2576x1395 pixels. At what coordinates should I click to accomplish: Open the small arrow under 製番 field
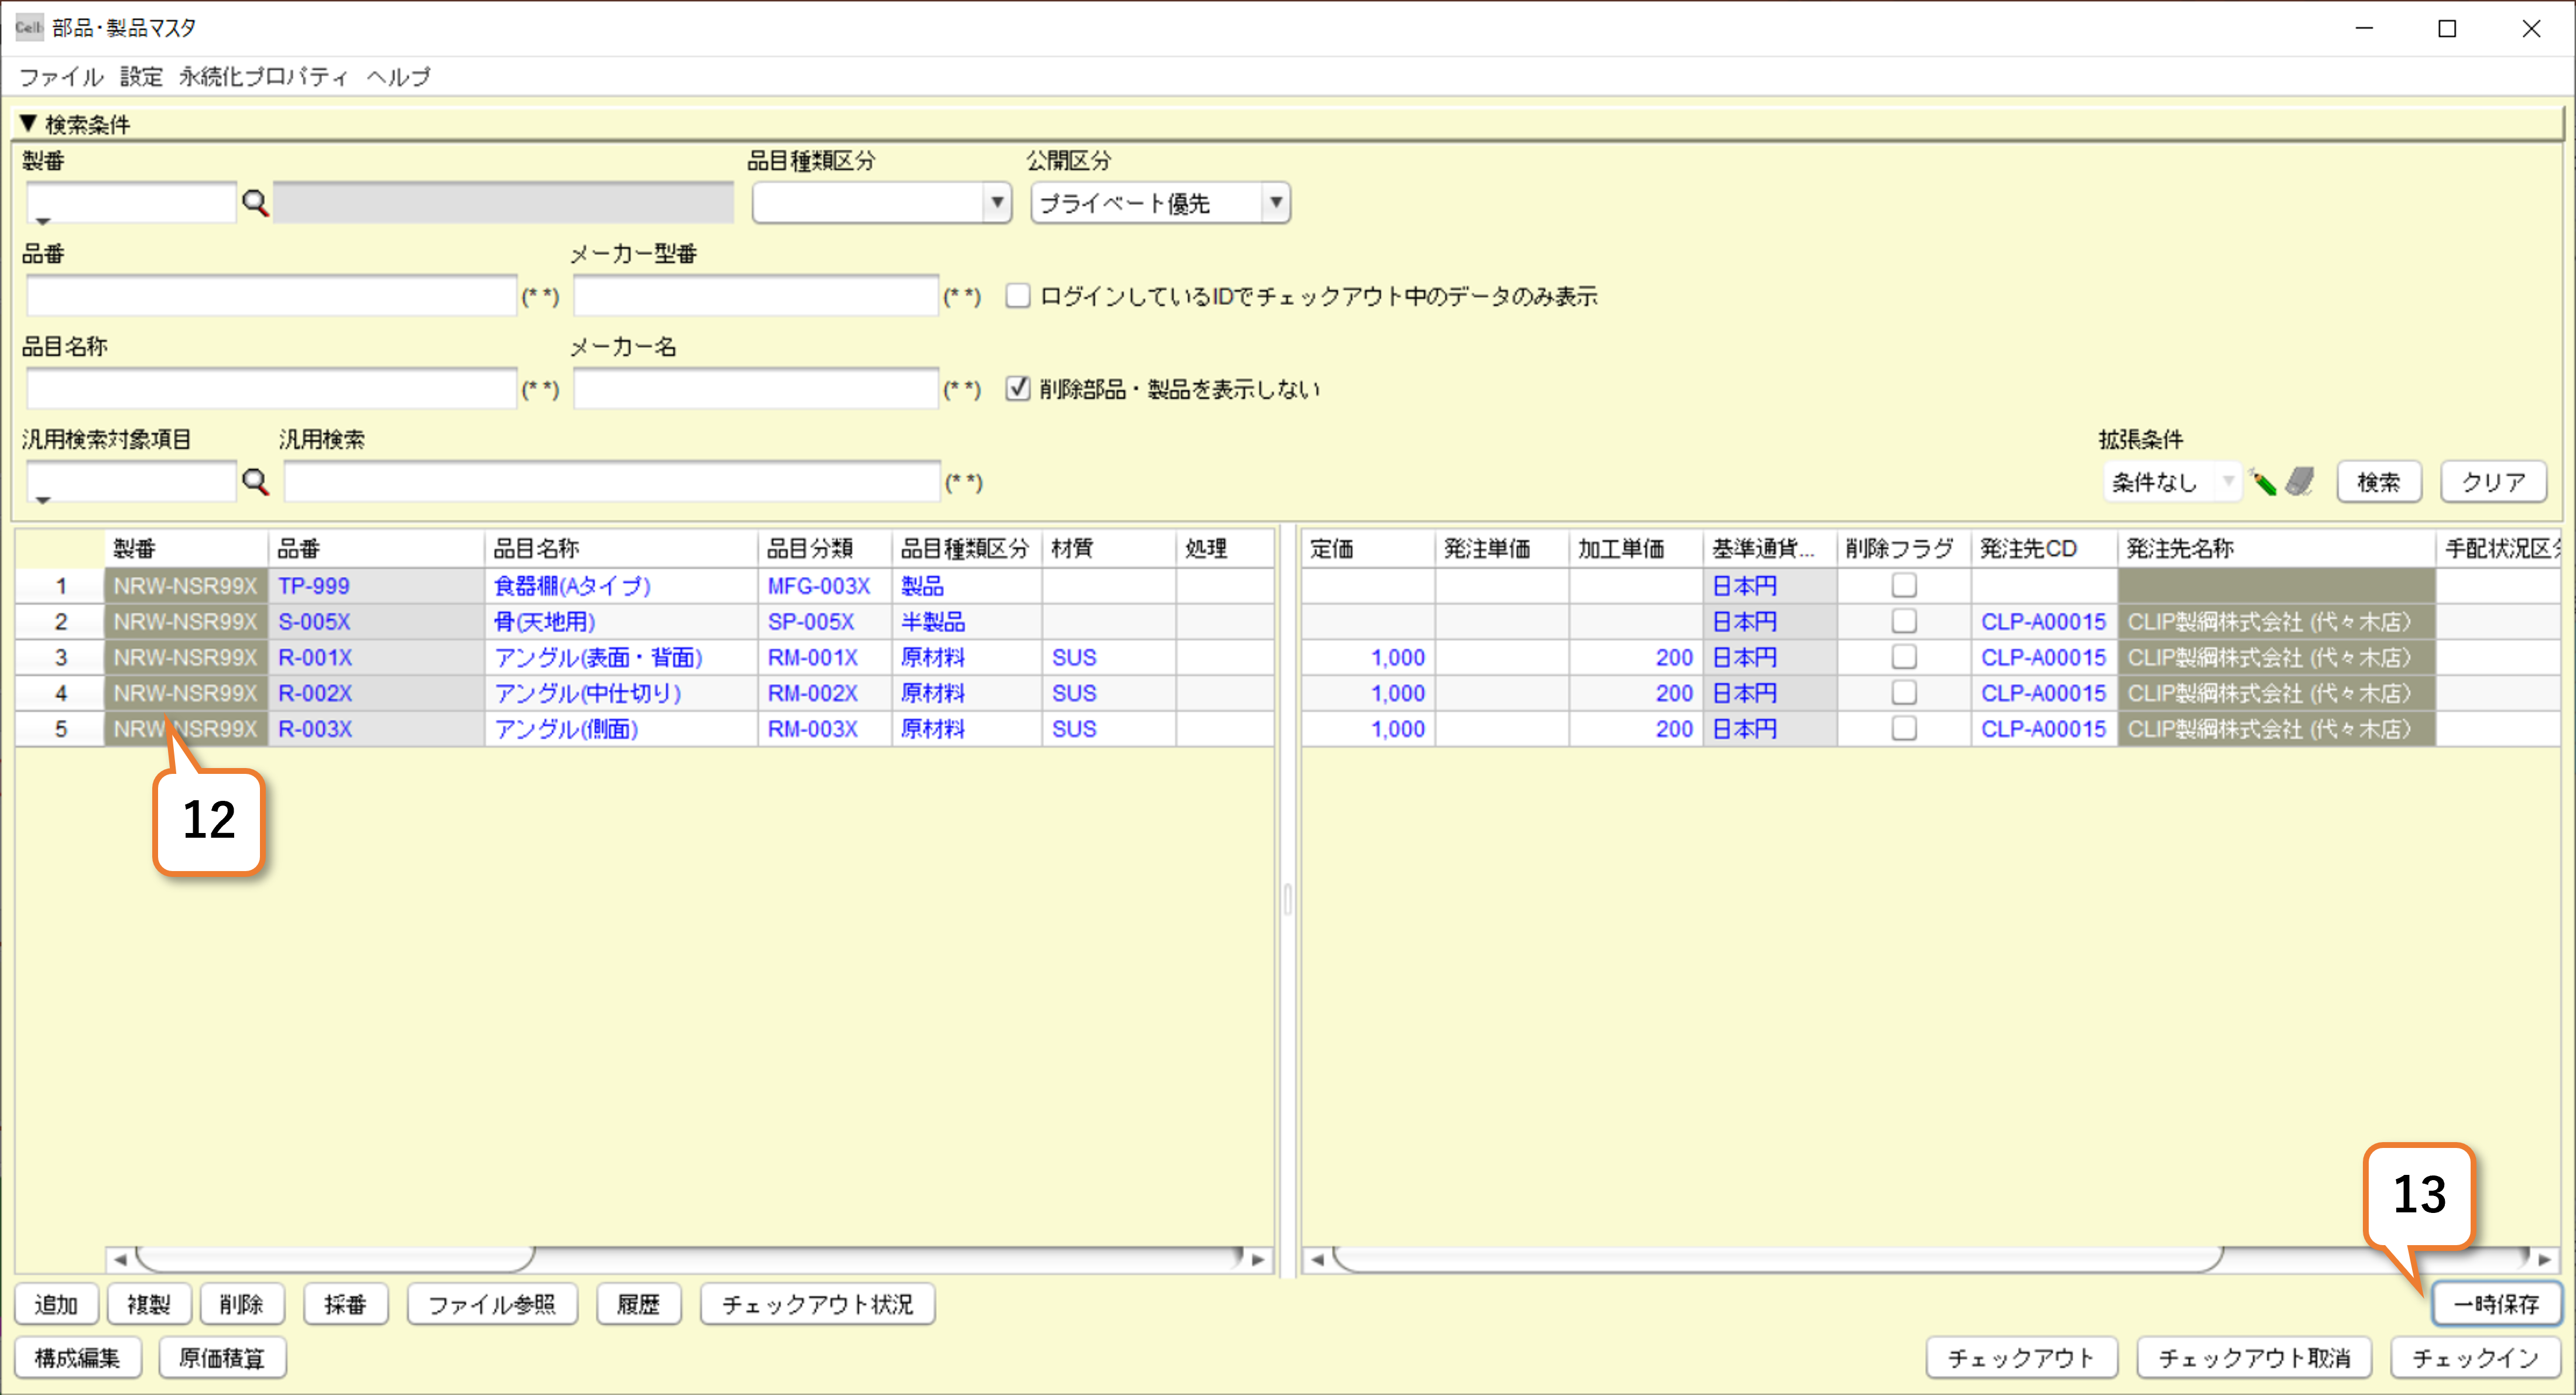pyautogui.click(x=42, y=221)
